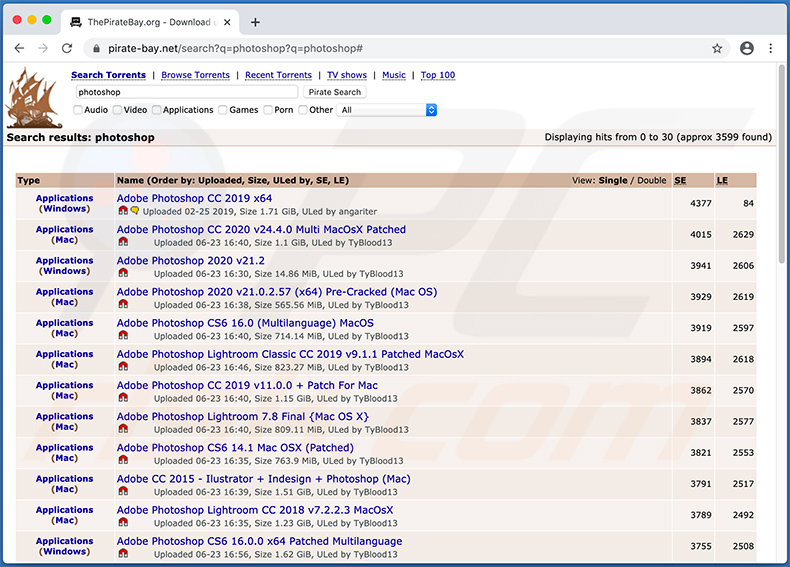Open the browser three-dot menu
Image resolution: width=790 pixels, height=567 pixels.
(770, 48)
